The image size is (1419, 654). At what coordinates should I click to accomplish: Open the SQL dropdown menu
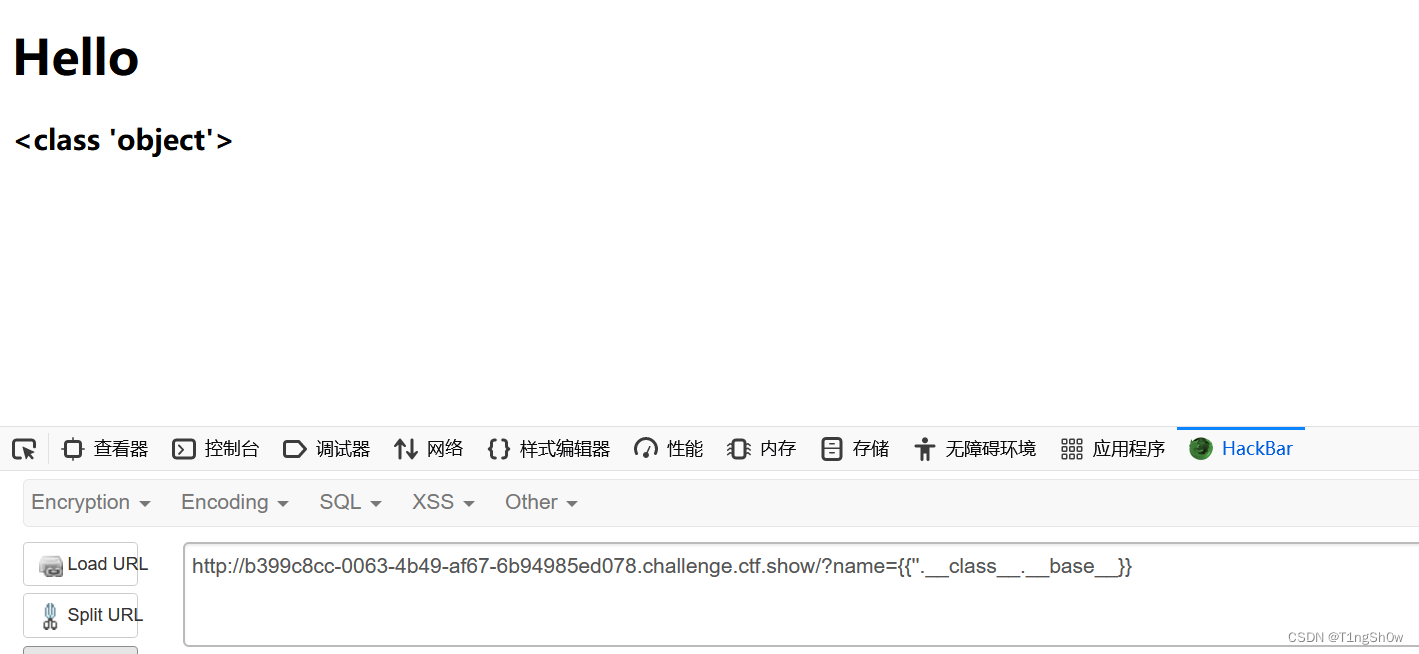[x=350, y=502]
